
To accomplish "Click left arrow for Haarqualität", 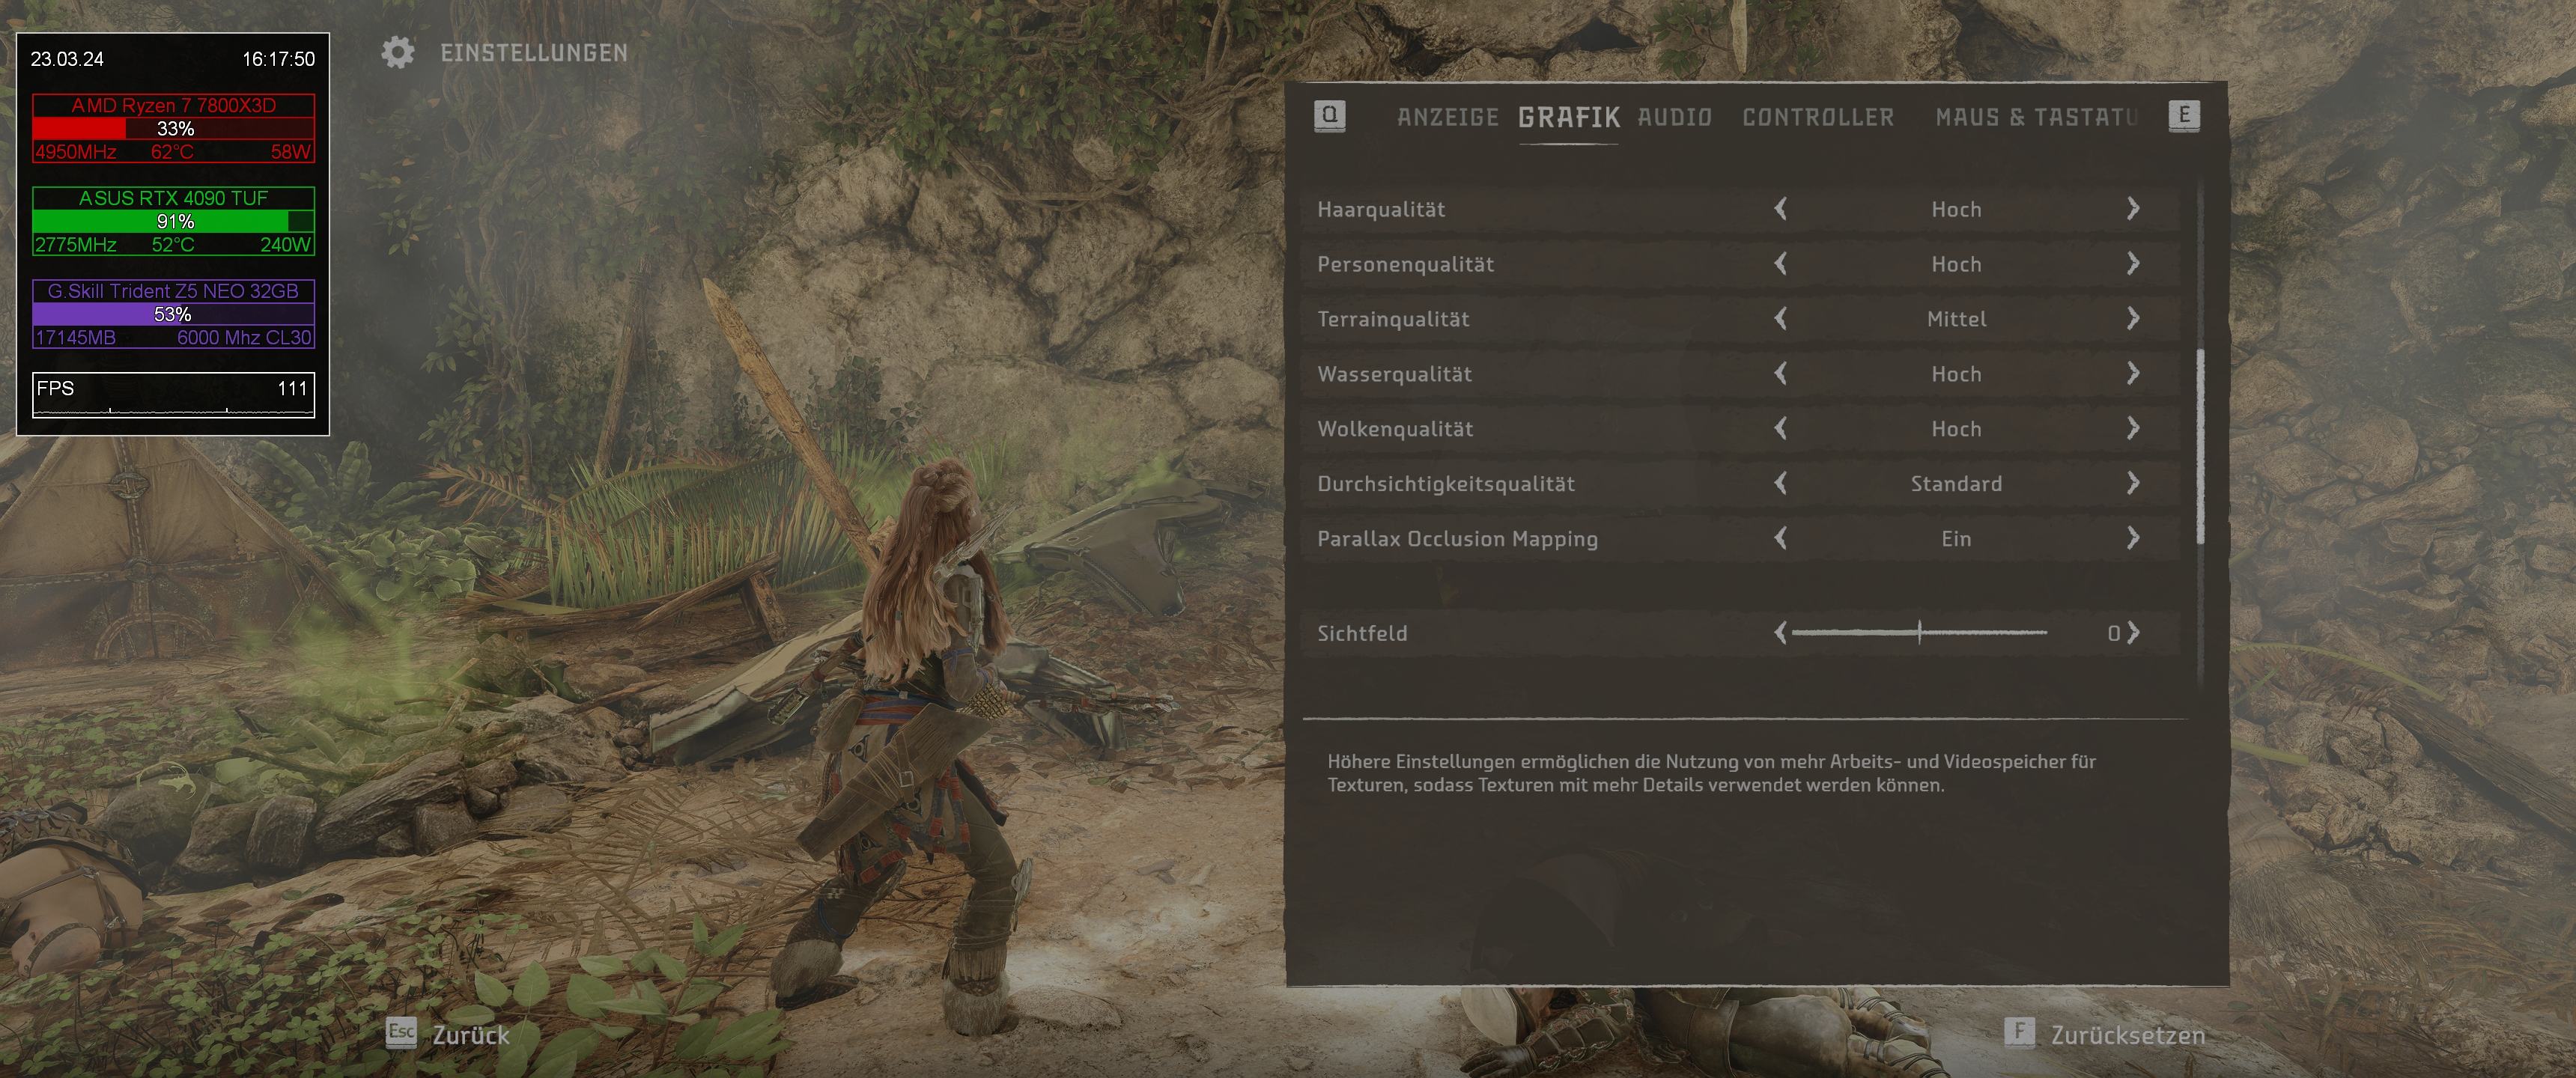I will coord(1780,209).
